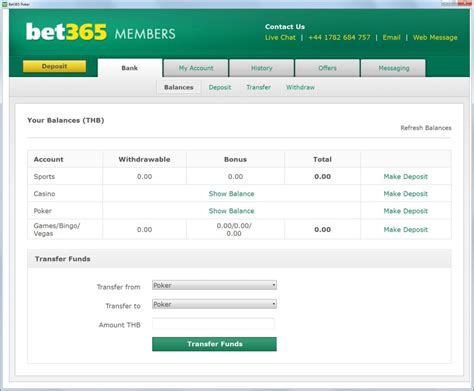The image size is (474, 391).
Task: Go to the Offers tab
Action: click(327, 68)
